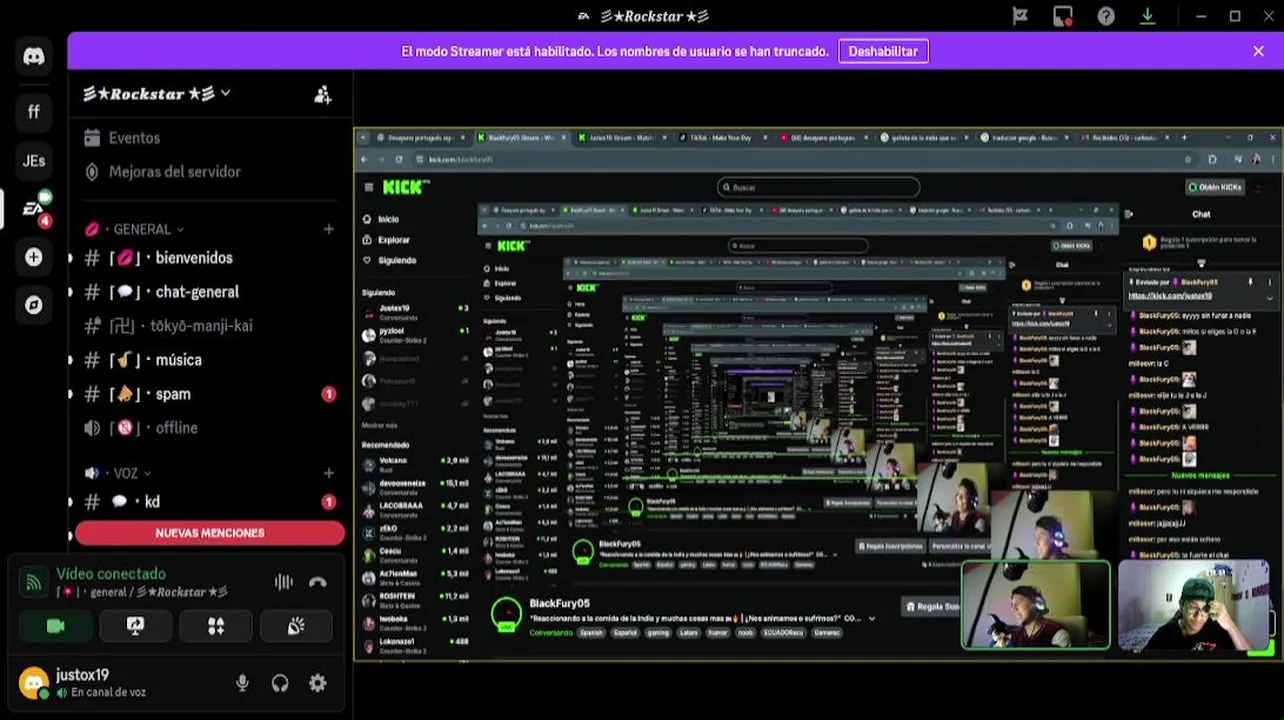Select BlackFury05 Stream browser tab in stream

(521, 137)
